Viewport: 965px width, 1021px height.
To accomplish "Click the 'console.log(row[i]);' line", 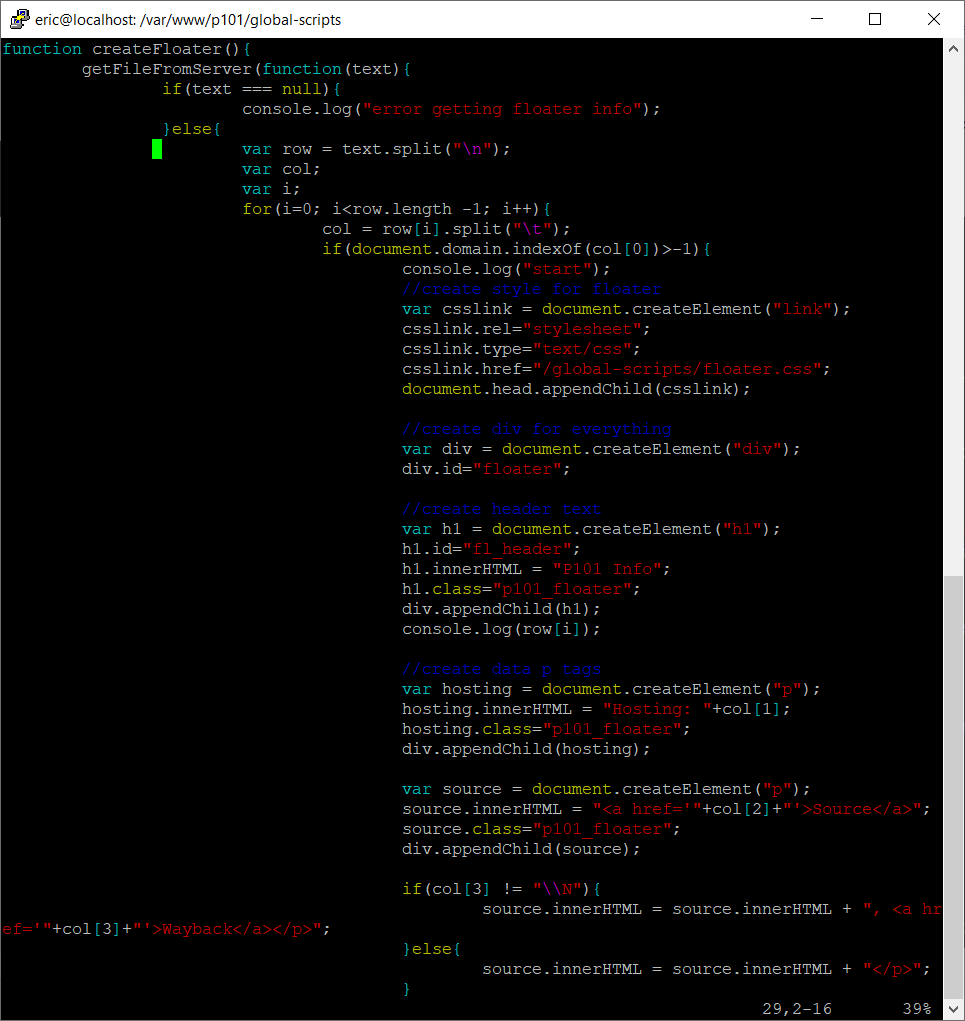I will pyautogui.click(x=501, y=629).
